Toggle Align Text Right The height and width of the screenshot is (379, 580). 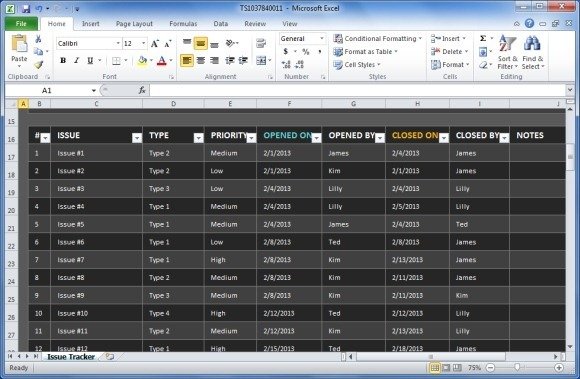coord(214,60)
